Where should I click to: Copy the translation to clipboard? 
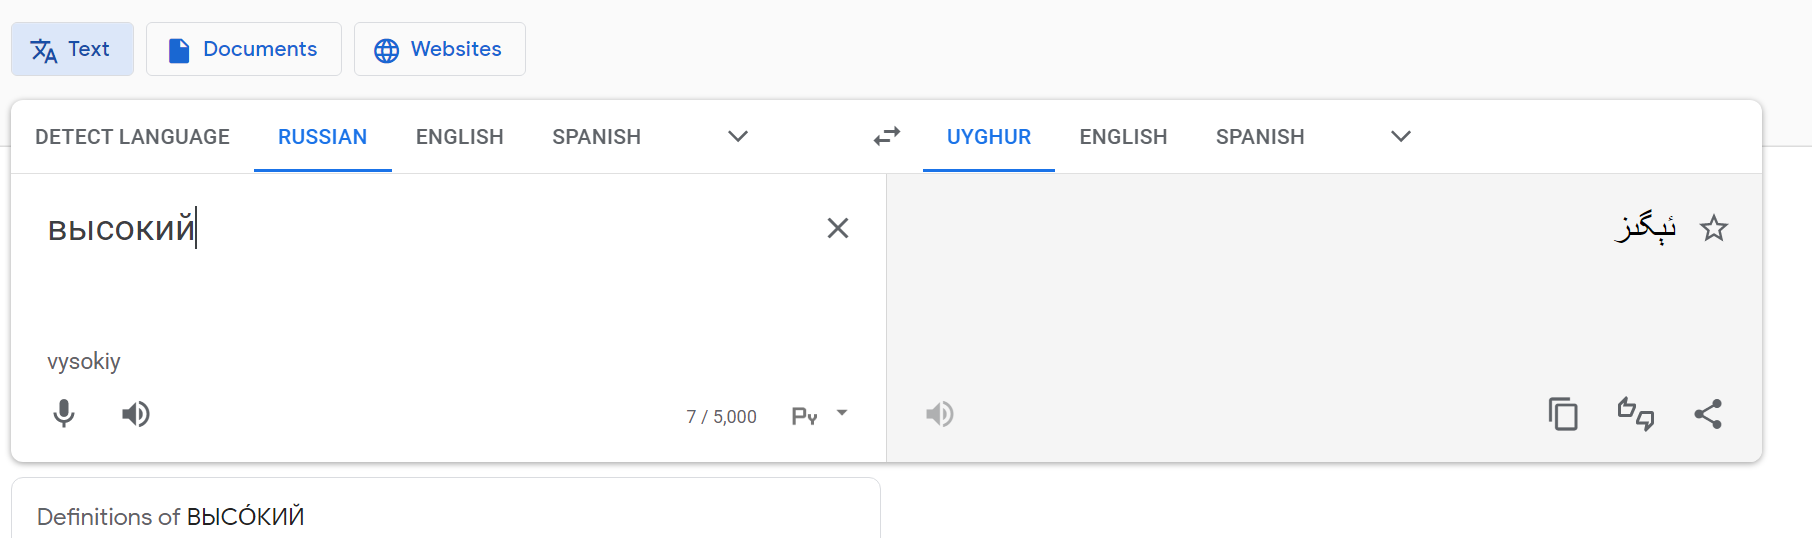coord(1562,414)
